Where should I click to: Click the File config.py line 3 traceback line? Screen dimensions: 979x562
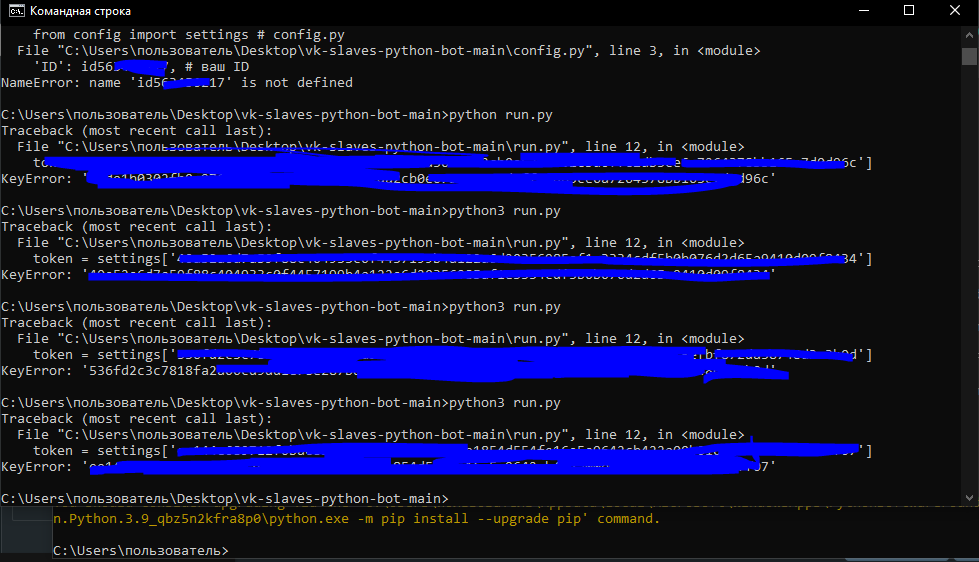click(x=388, y=51)
